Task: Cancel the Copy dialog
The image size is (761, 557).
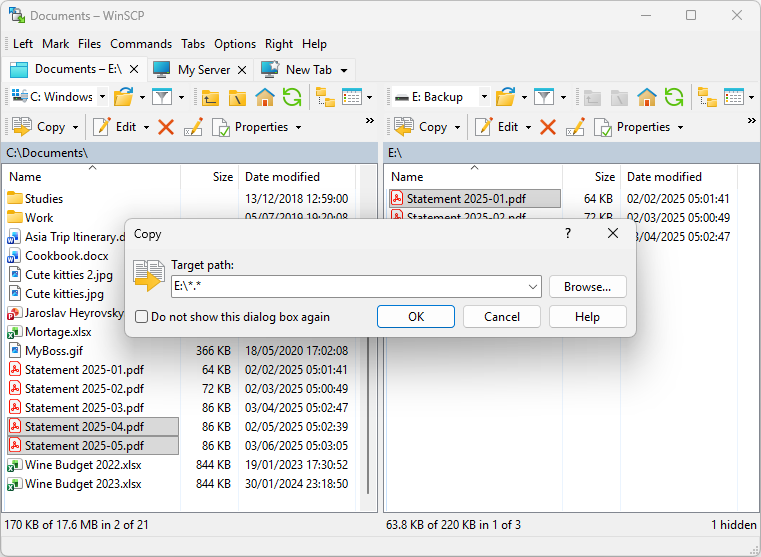Action: (501, 317)
